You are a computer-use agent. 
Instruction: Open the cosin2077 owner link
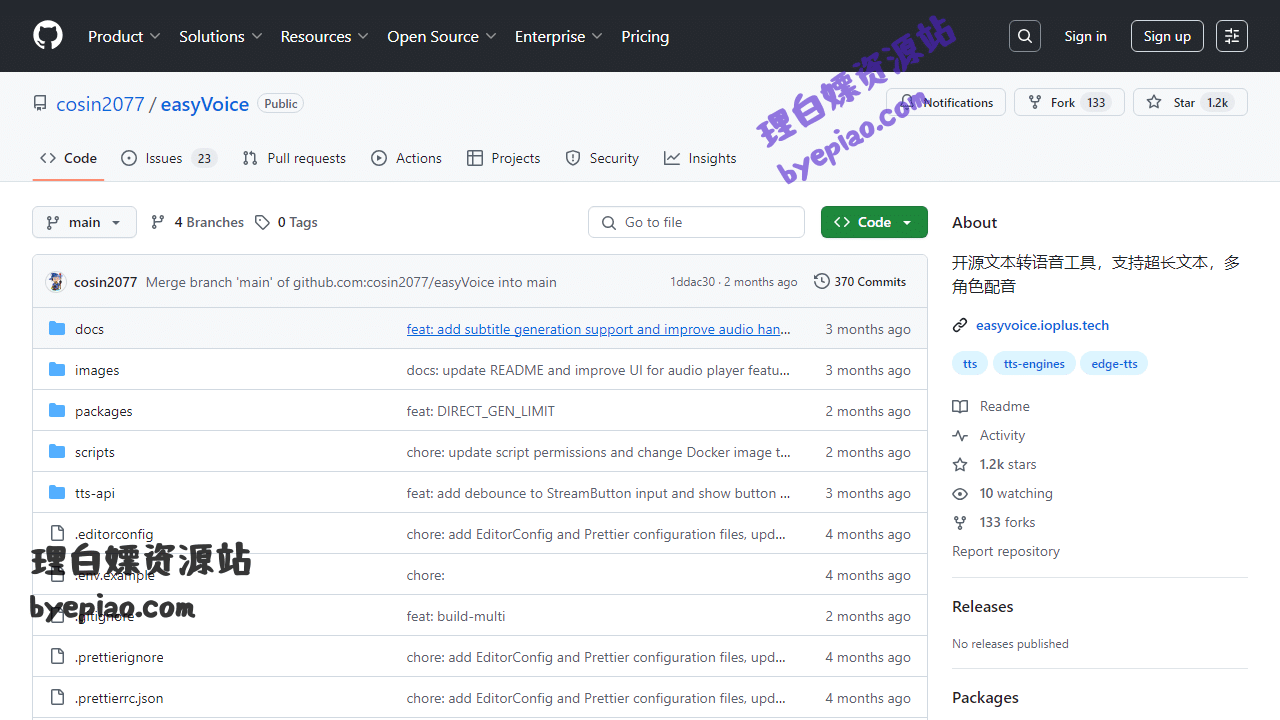(x=100, y=104)
